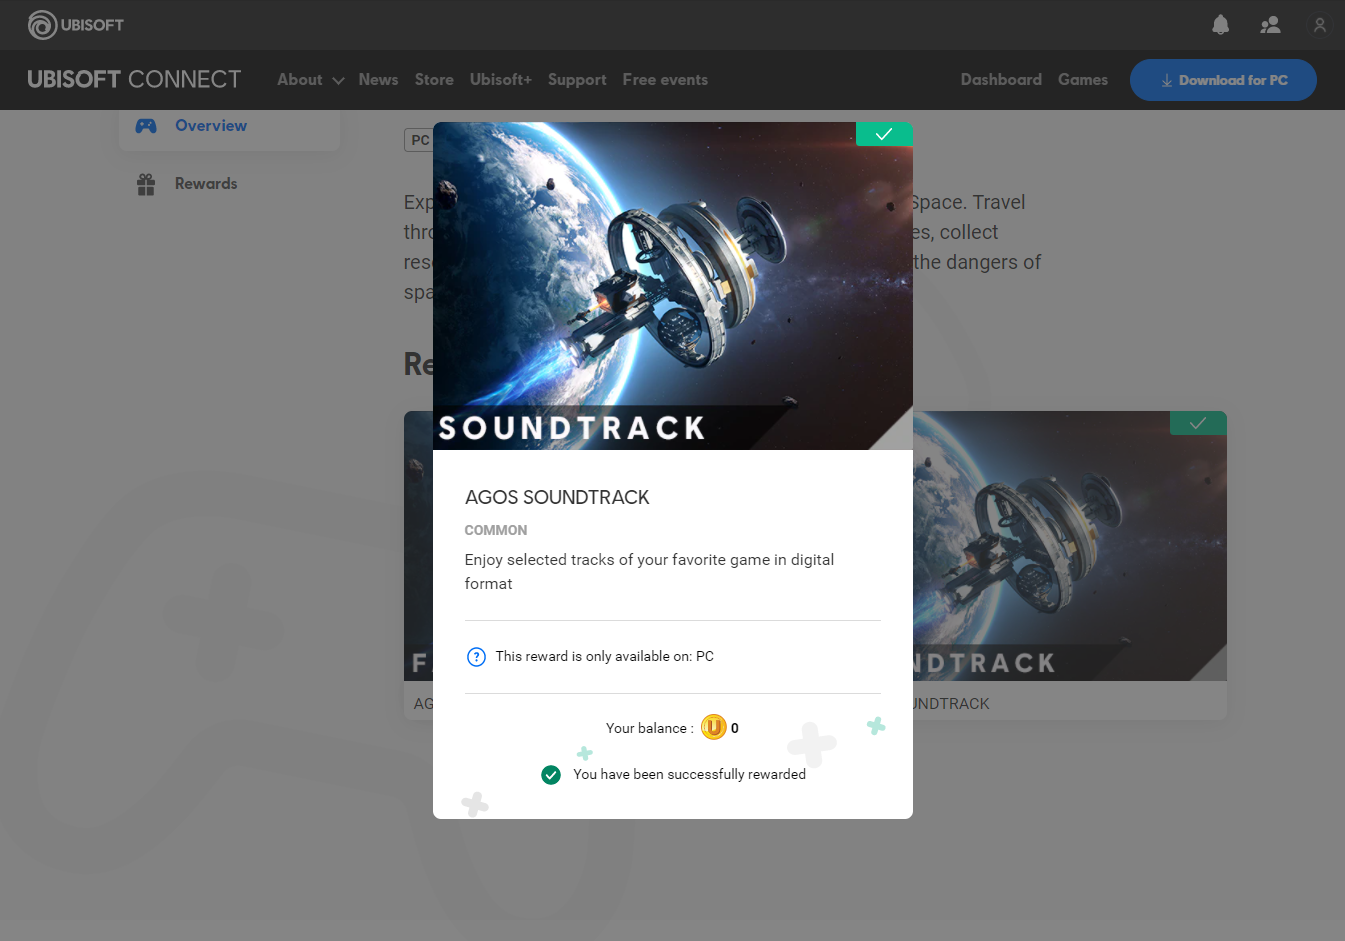This screenshot has height=941, width=1345.
Task: Click the background Soundtrack reward card
Action: pyautogui.click(x=1070, y=565)
